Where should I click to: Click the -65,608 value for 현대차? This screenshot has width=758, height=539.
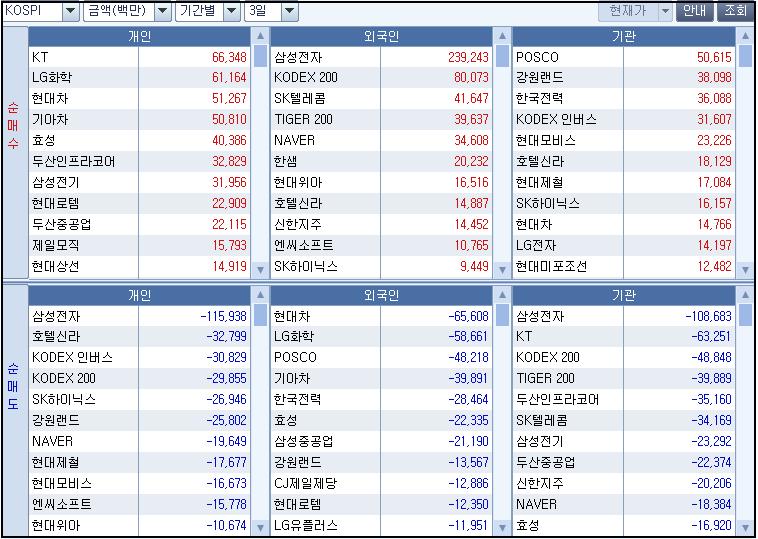click(x=468, y=317)
